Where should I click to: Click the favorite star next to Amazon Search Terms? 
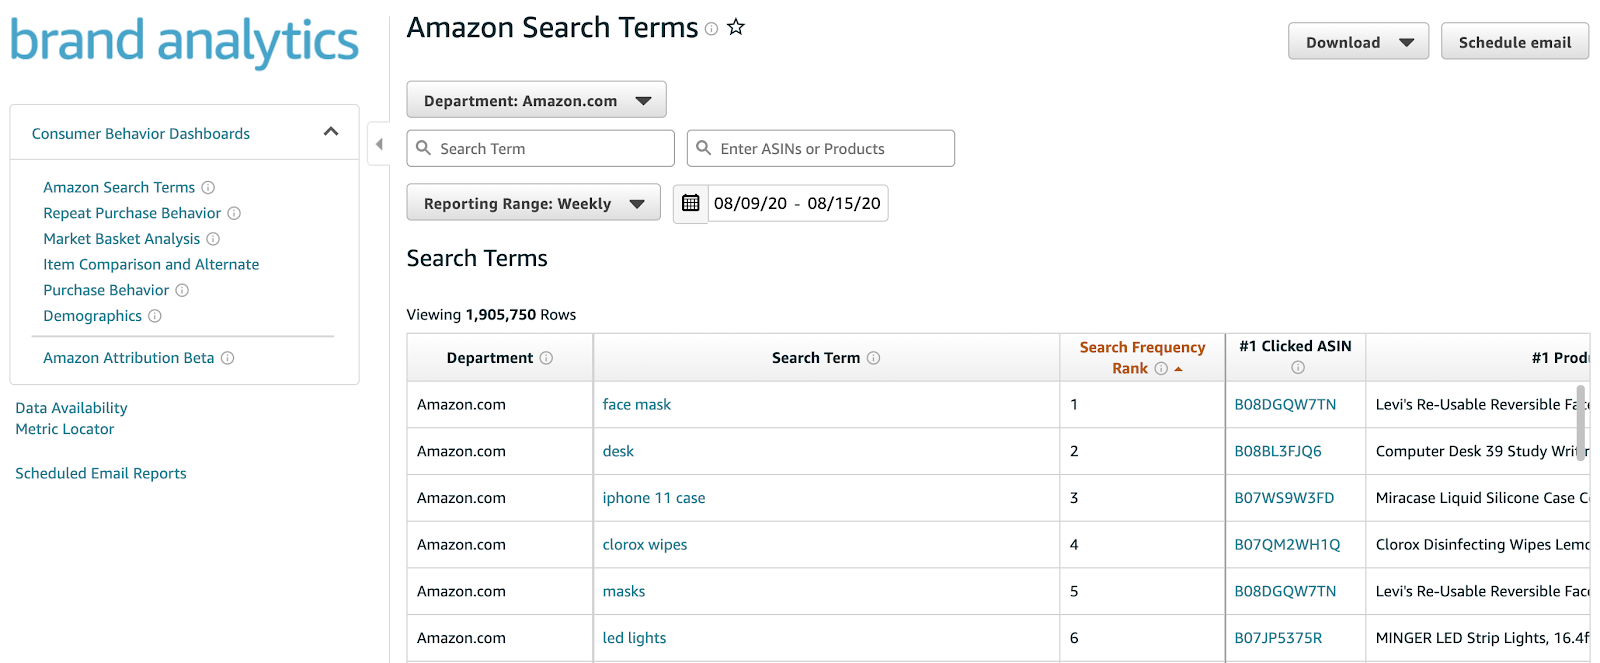[x=736, y=28]
